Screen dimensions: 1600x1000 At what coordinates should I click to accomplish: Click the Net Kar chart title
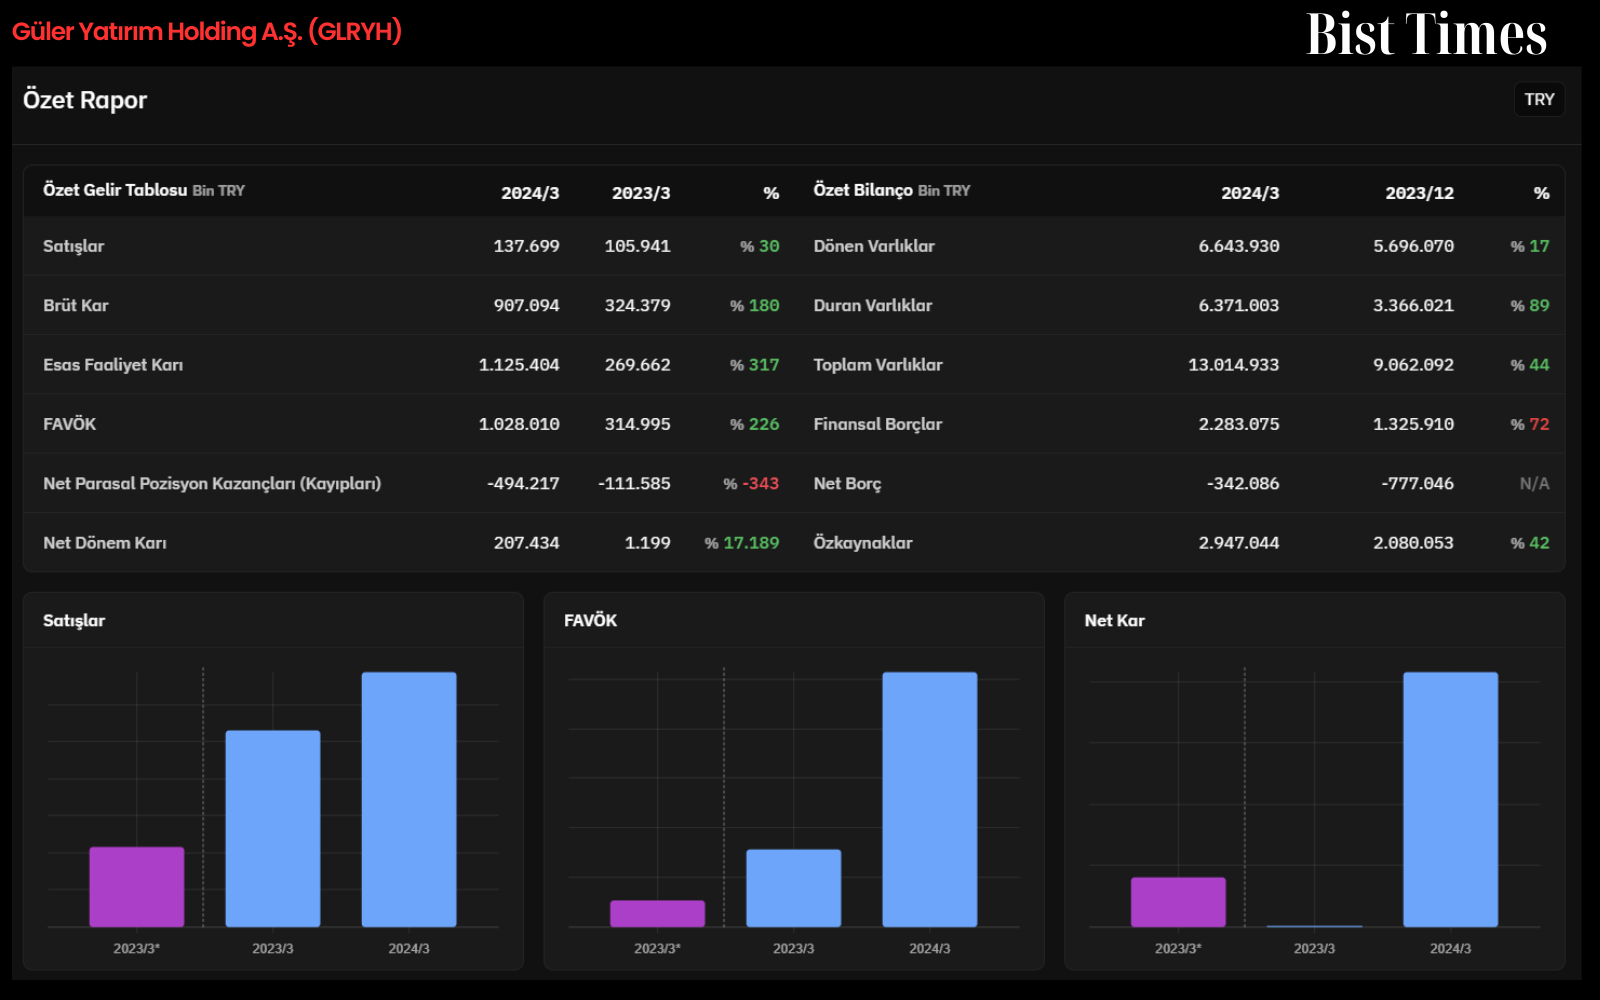(1114, 620)
